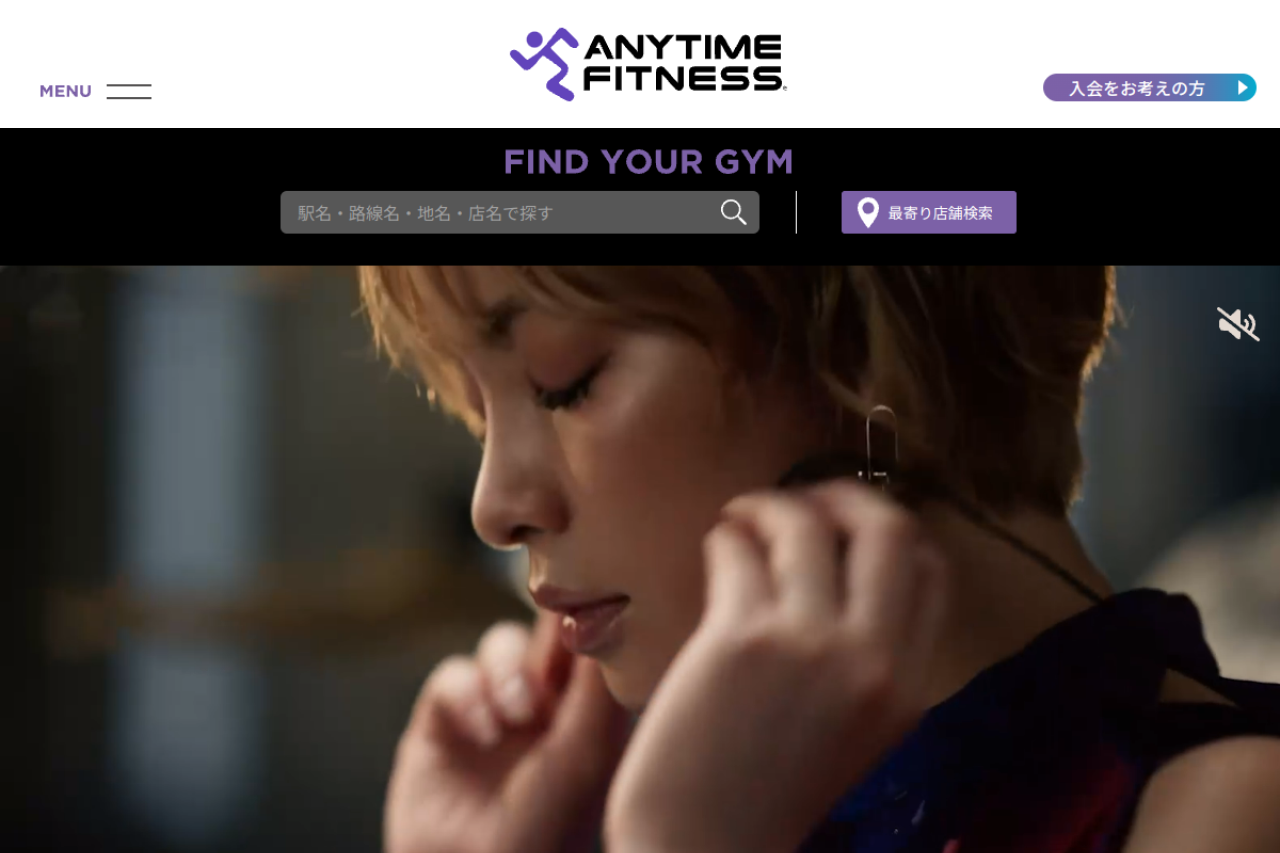Click the FITNESS wordmark in logo
The image size is (1280, 853).
(682, 78)
